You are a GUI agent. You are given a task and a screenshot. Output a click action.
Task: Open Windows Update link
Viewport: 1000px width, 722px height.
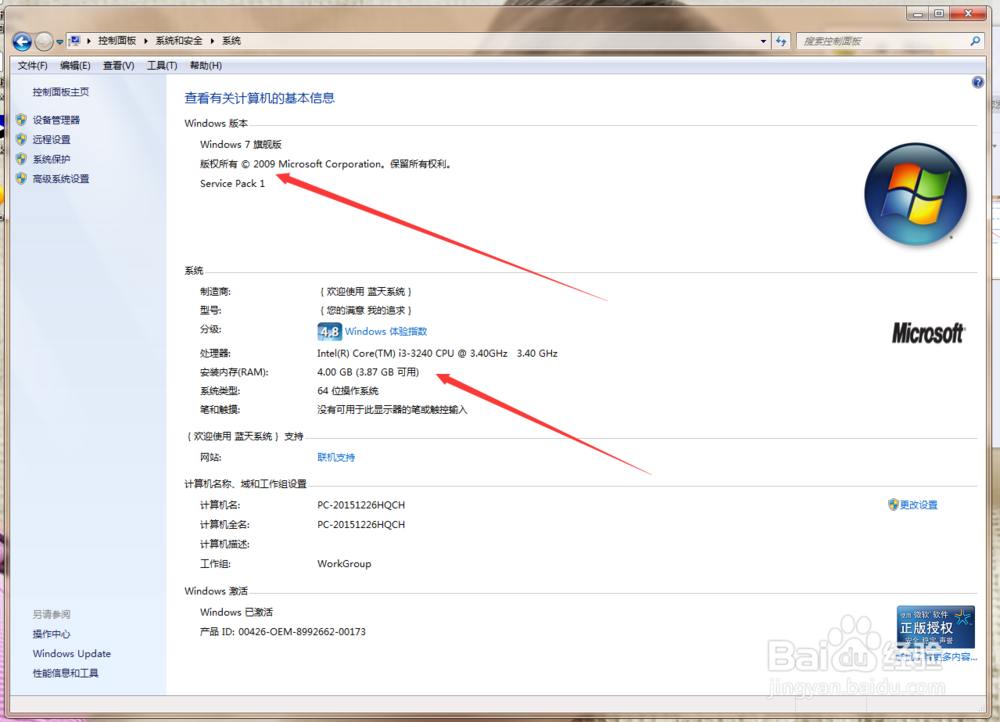pyautogui.click(x=71, y=654)
